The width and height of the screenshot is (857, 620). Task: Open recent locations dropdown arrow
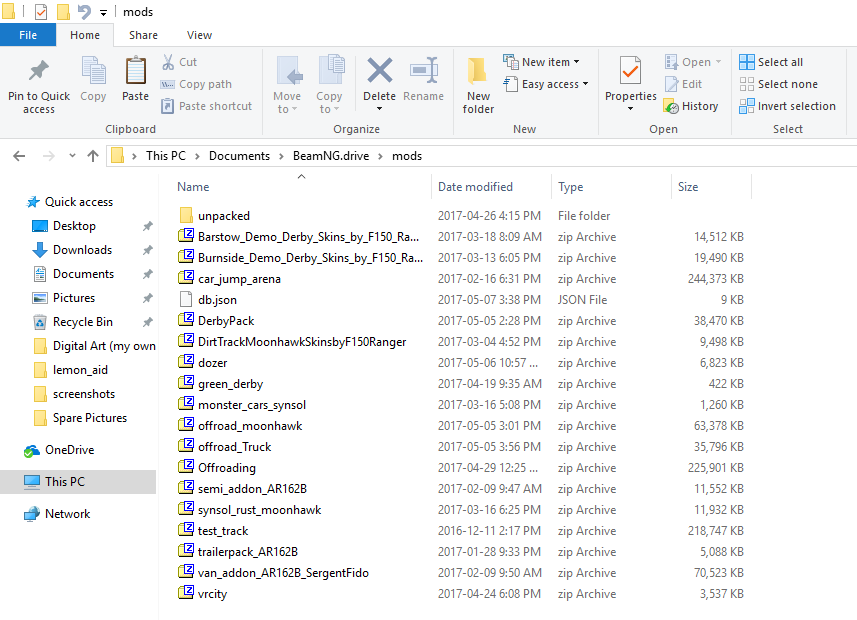click(x=72, y=156)
